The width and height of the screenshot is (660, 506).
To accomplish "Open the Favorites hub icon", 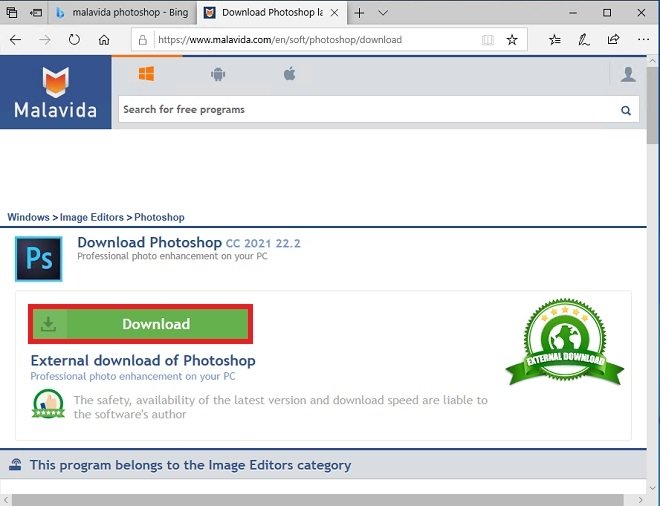I will click(x=555, y=40).
